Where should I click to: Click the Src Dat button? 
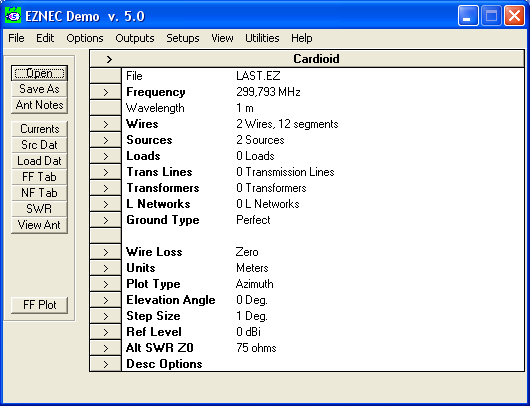40,145
